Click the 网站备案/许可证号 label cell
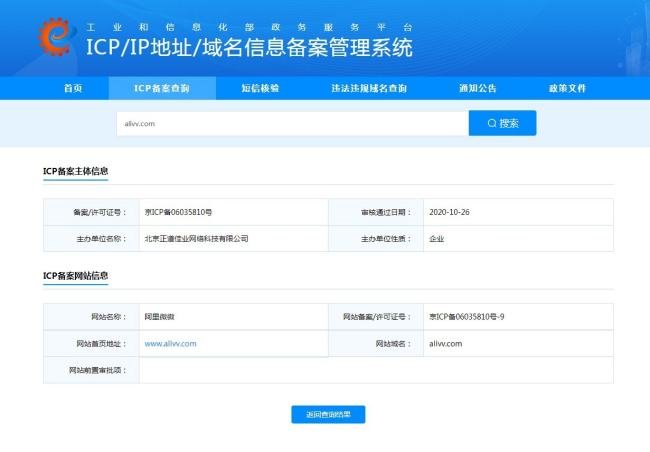The image size is (650, 452). [x=376, y=317]
